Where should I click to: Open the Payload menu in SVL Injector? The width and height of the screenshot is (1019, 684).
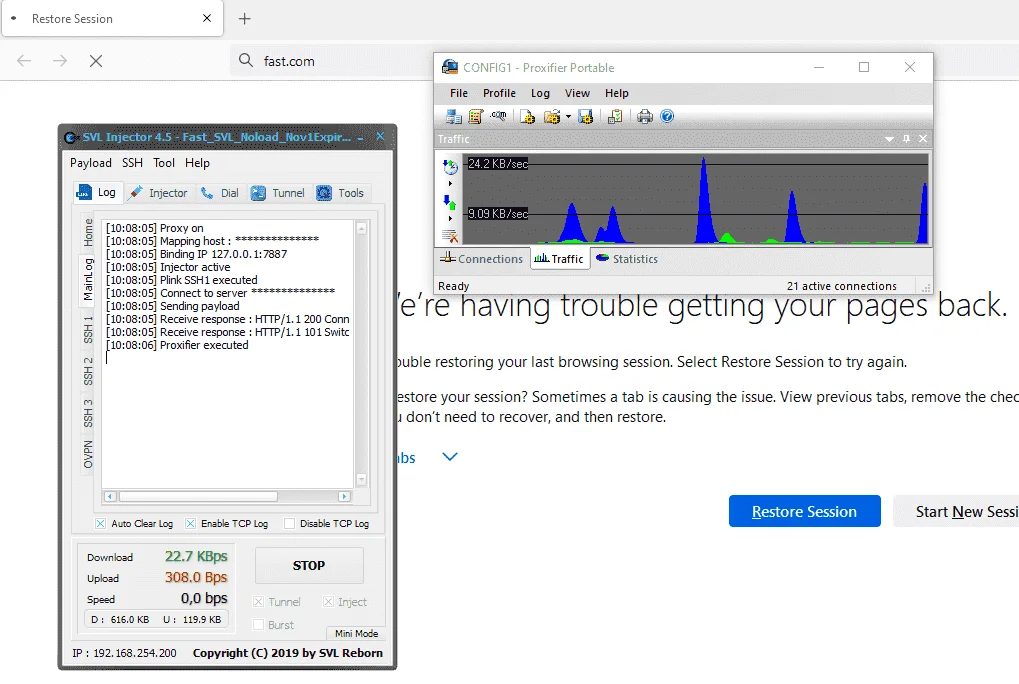[x=90, y=163]
